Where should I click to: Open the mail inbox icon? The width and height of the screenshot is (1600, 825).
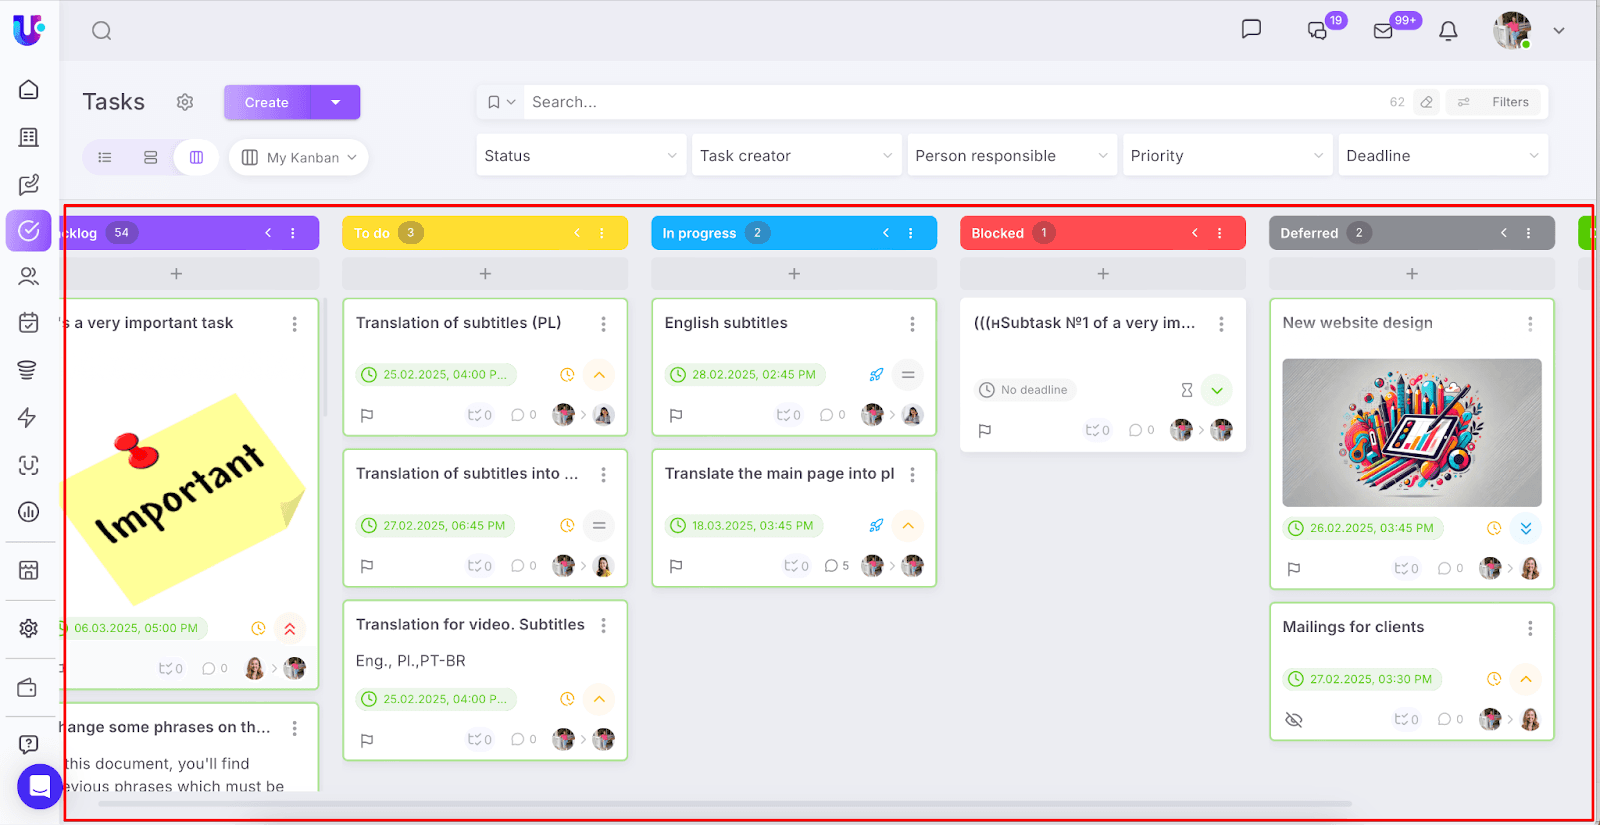pyautogui.click(x=1383, y=31)
